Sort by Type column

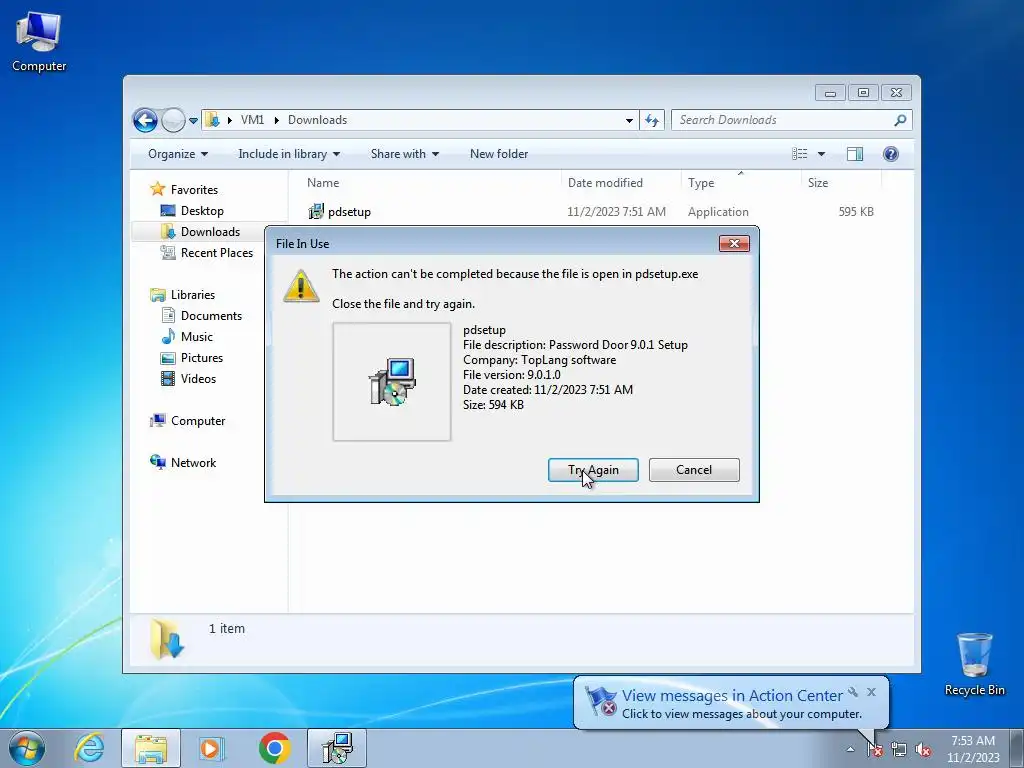pyautogui.click(x=741, y=183)
